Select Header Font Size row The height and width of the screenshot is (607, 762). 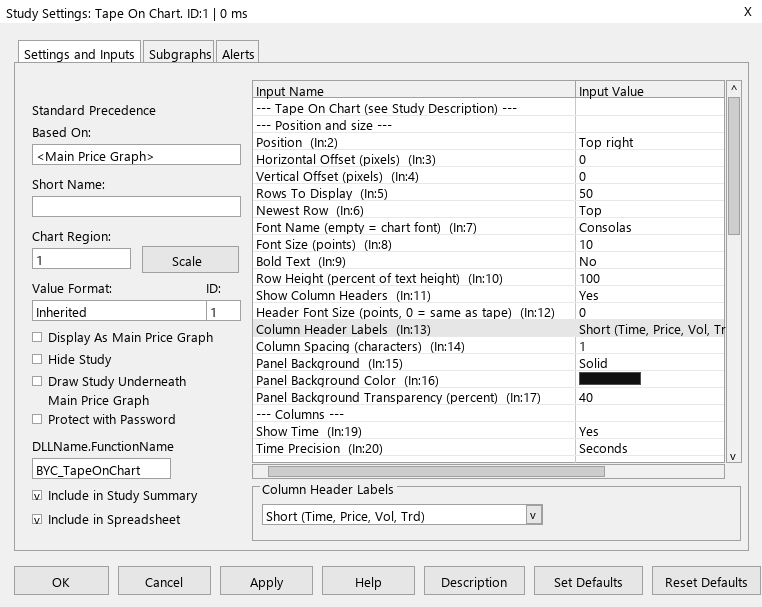coord(488,312)
